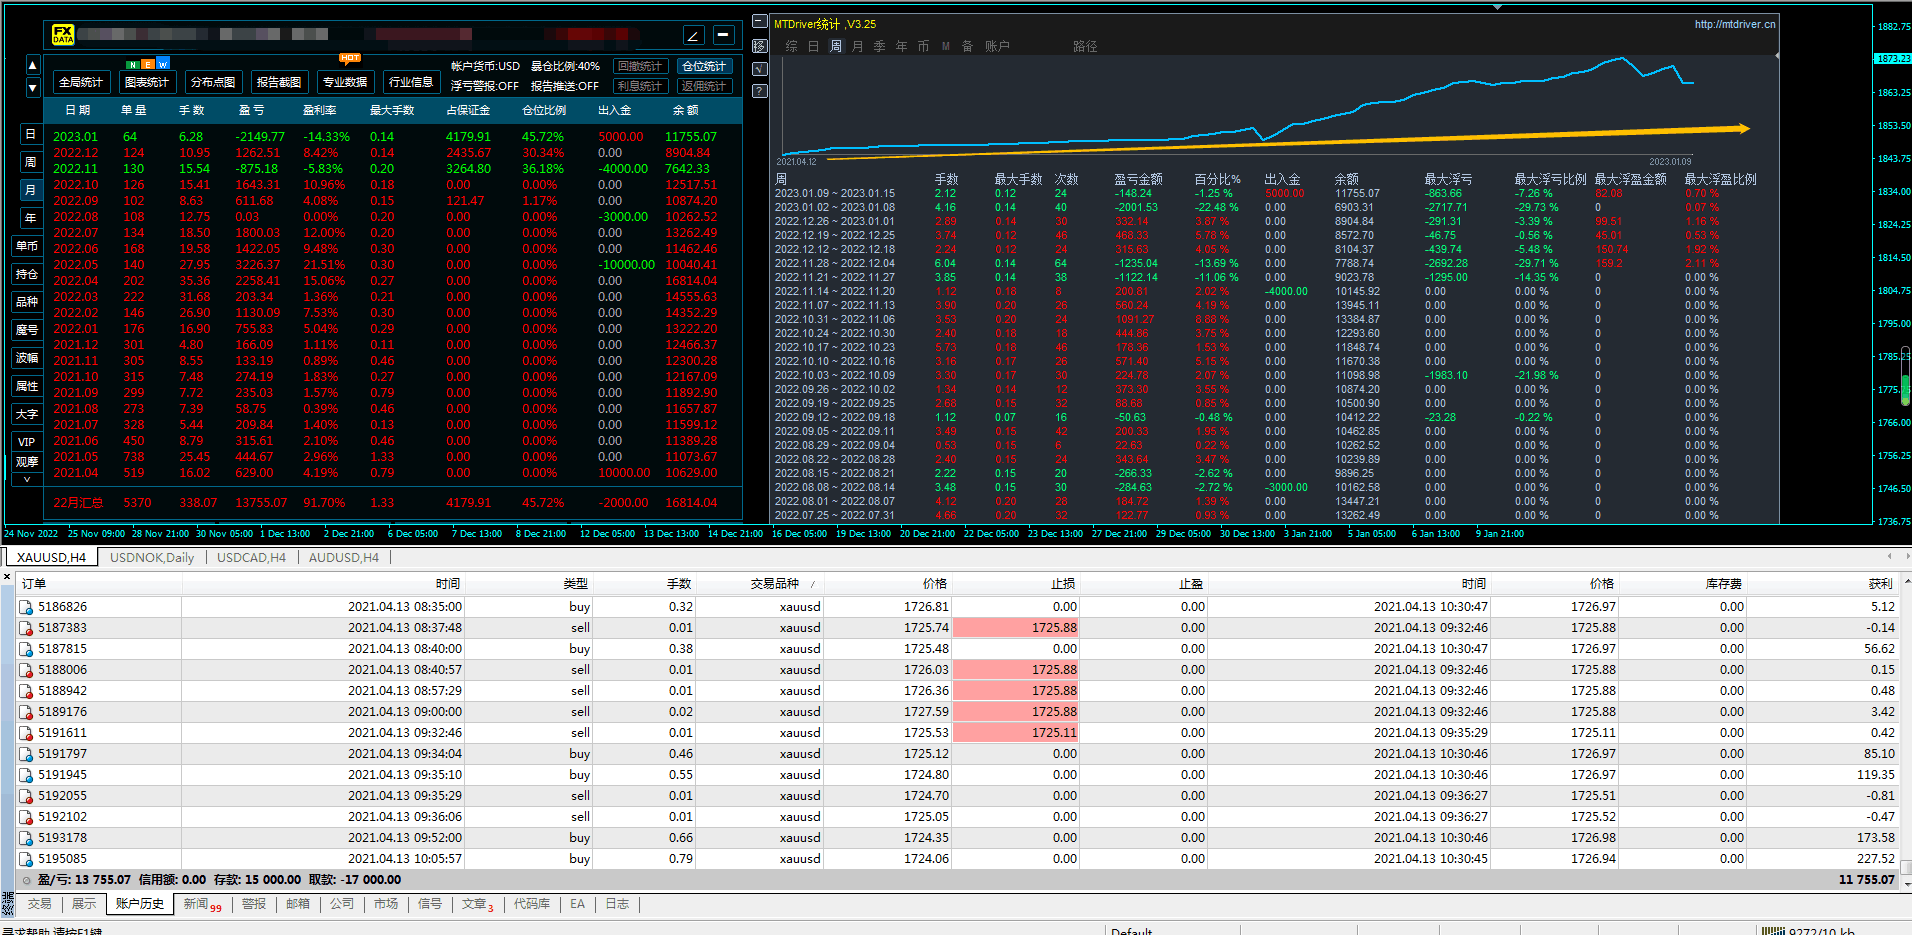The height and width of the screenshot is (935, 1912).
Task: Open the http://mtdriver.cn link
Action: pyautogui.click(x=1735, y=24)
